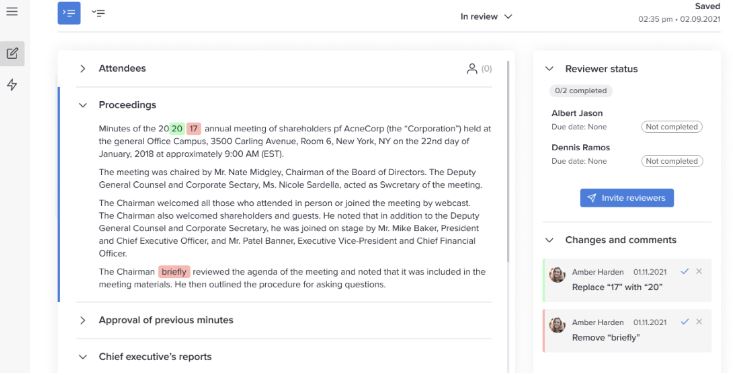Click the Approval of previous minutes heading
The width and height of the screenshot is (733, 375).
pyautogui.click(x=166, y=320)
